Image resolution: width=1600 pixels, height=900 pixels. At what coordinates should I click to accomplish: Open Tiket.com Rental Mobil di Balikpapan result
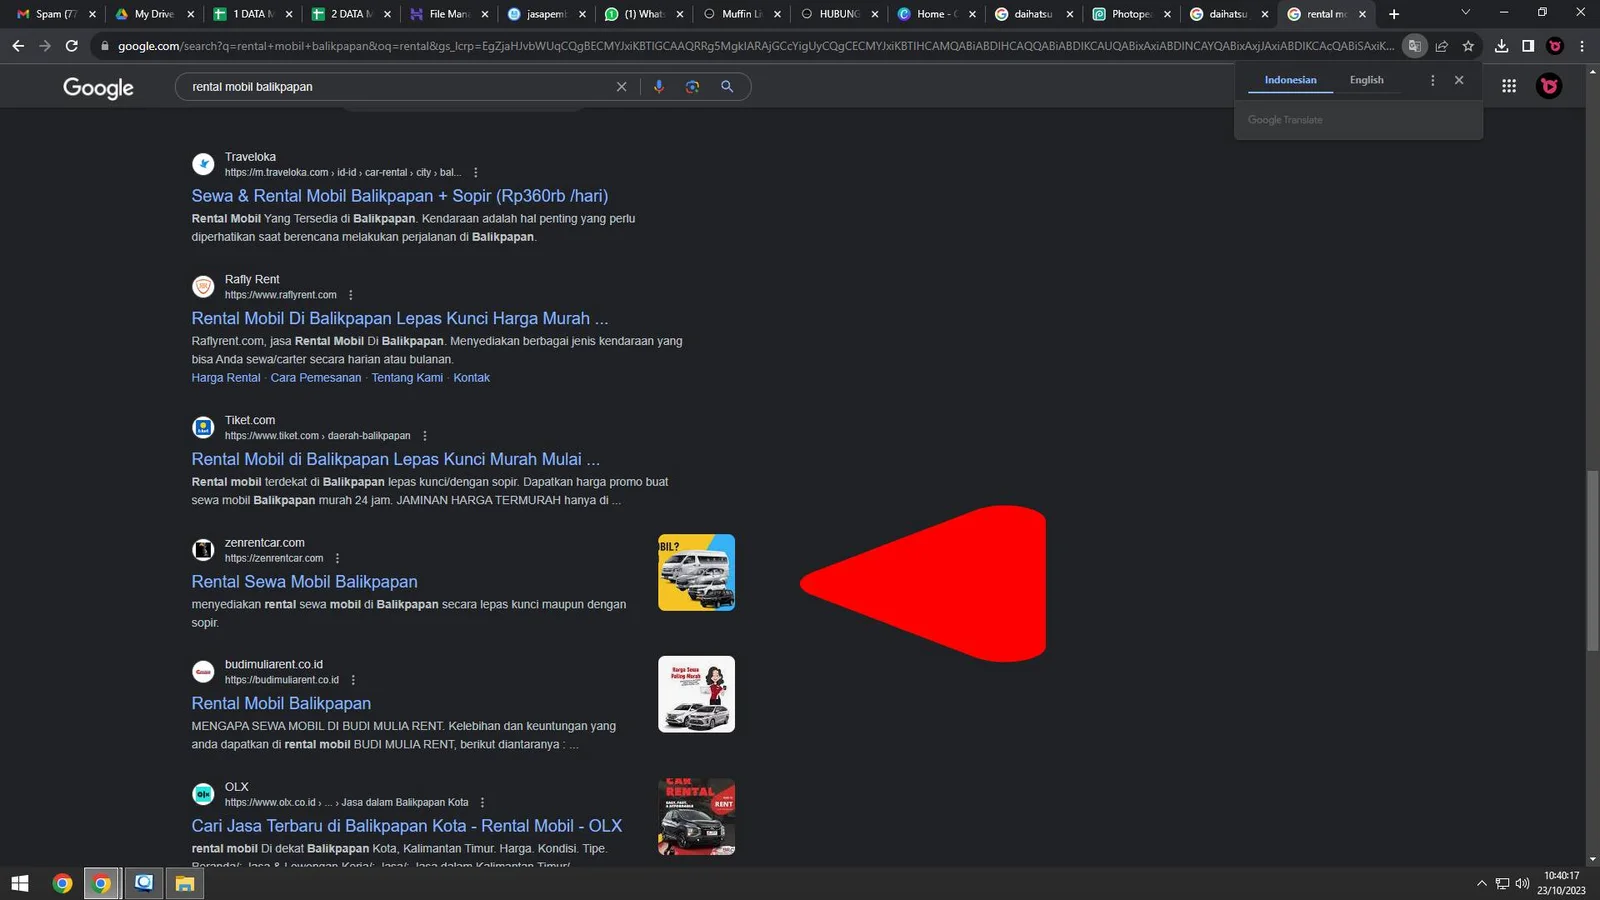[395, 459]
